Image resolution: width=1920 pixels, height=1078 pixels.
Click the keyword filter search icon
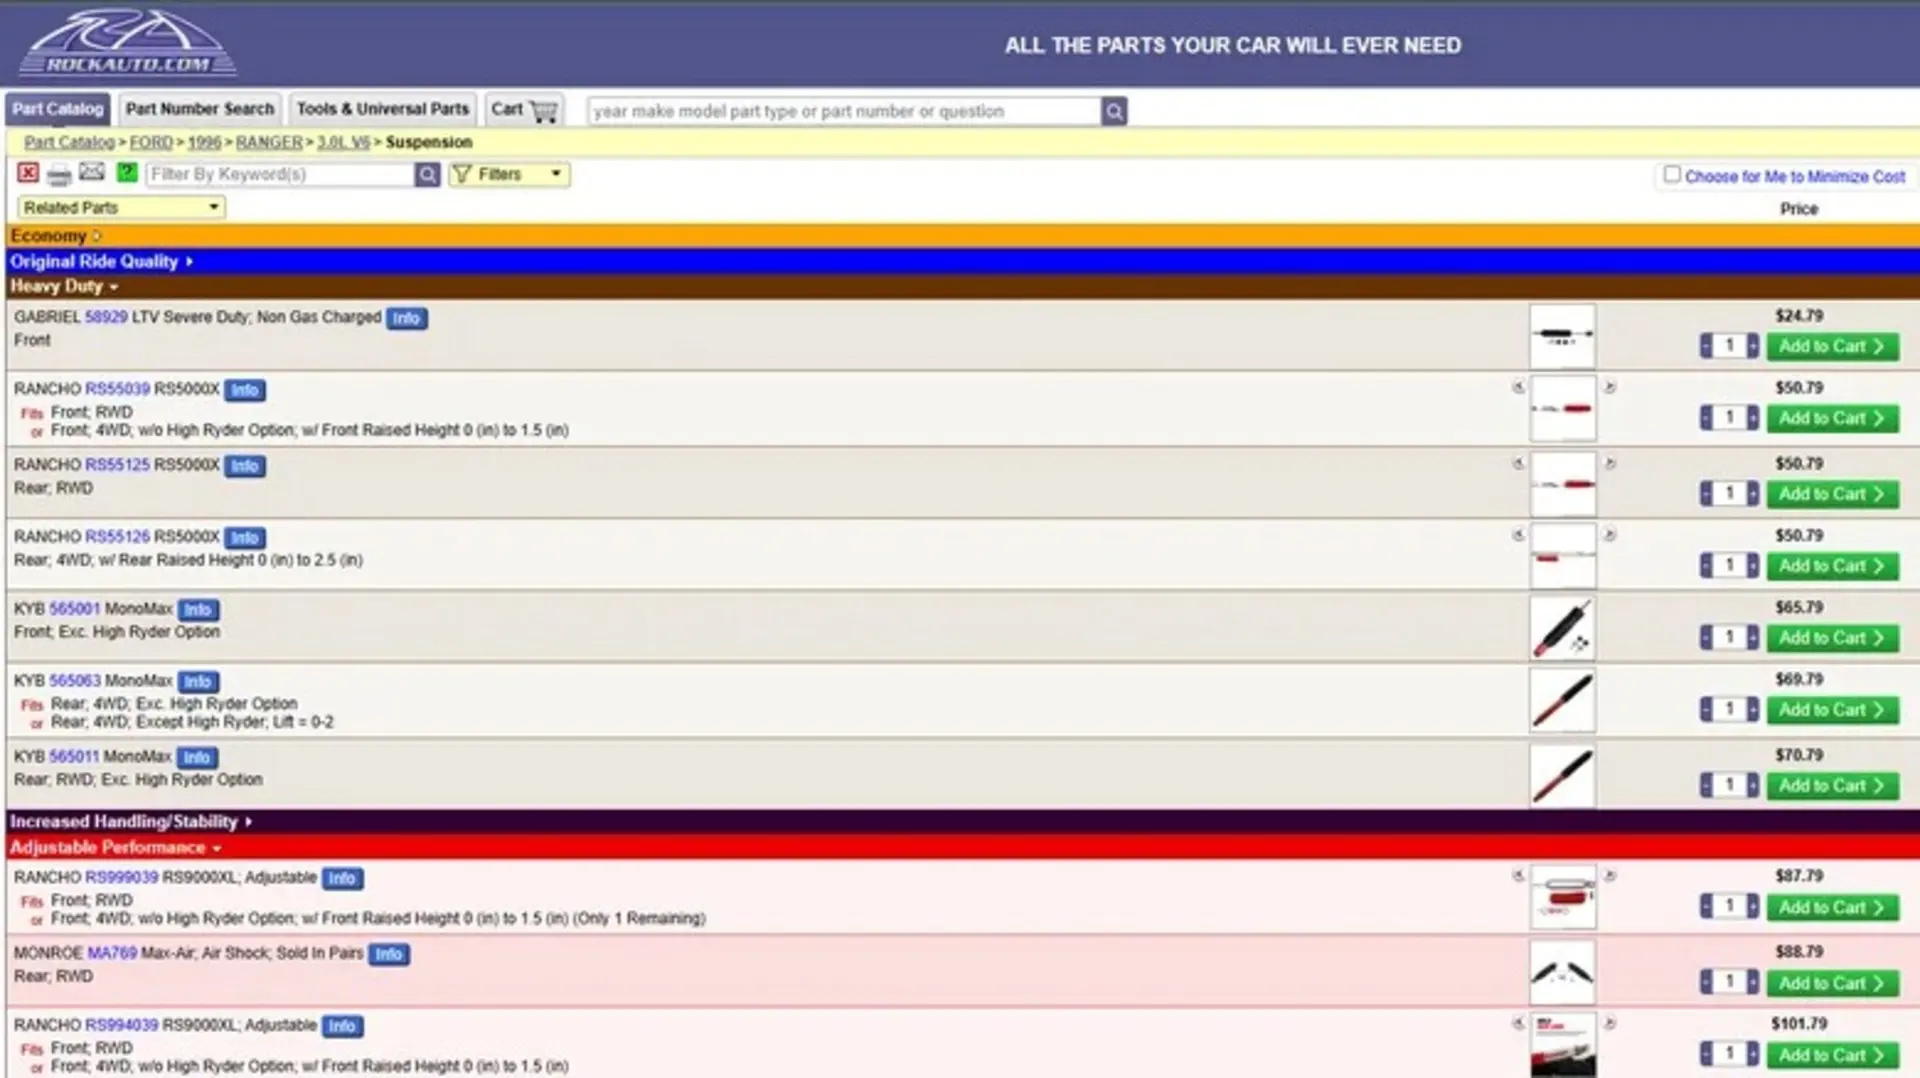427,175
